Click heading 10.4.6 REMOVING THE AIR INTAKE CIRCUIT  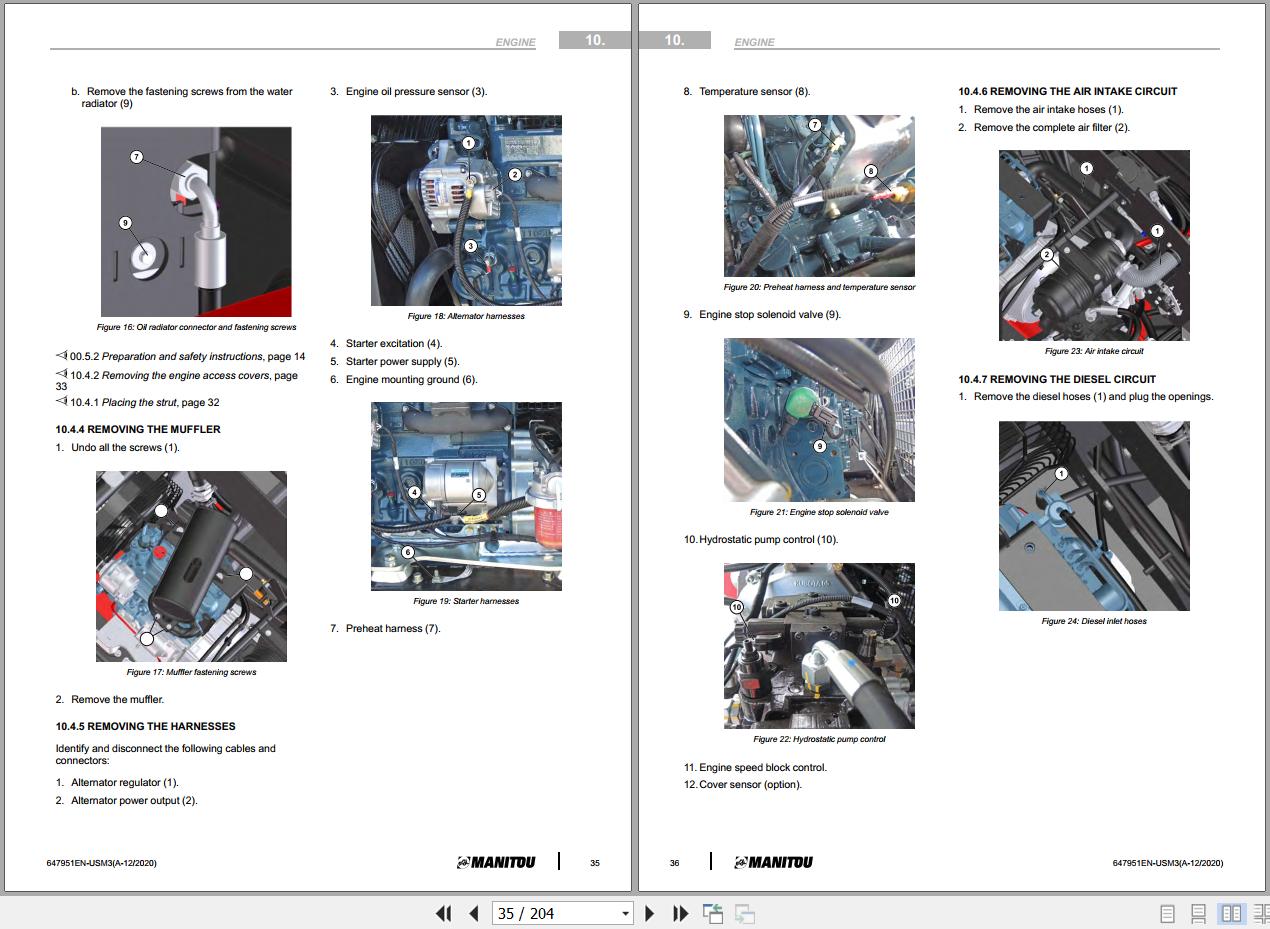pos(1068,91)
